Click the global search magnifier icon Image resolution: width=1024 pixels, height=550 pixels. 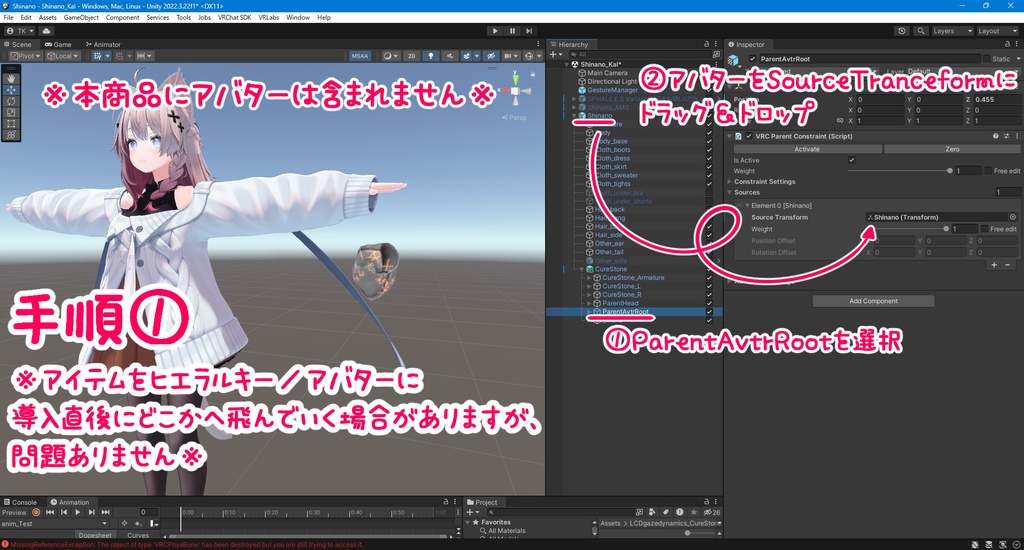920,31
